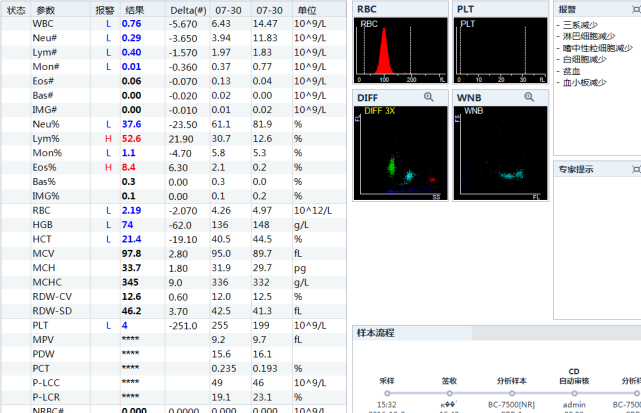Sort by the 报警 column header in table
Screen dimensions: 641x413
[x=105, y=10]
